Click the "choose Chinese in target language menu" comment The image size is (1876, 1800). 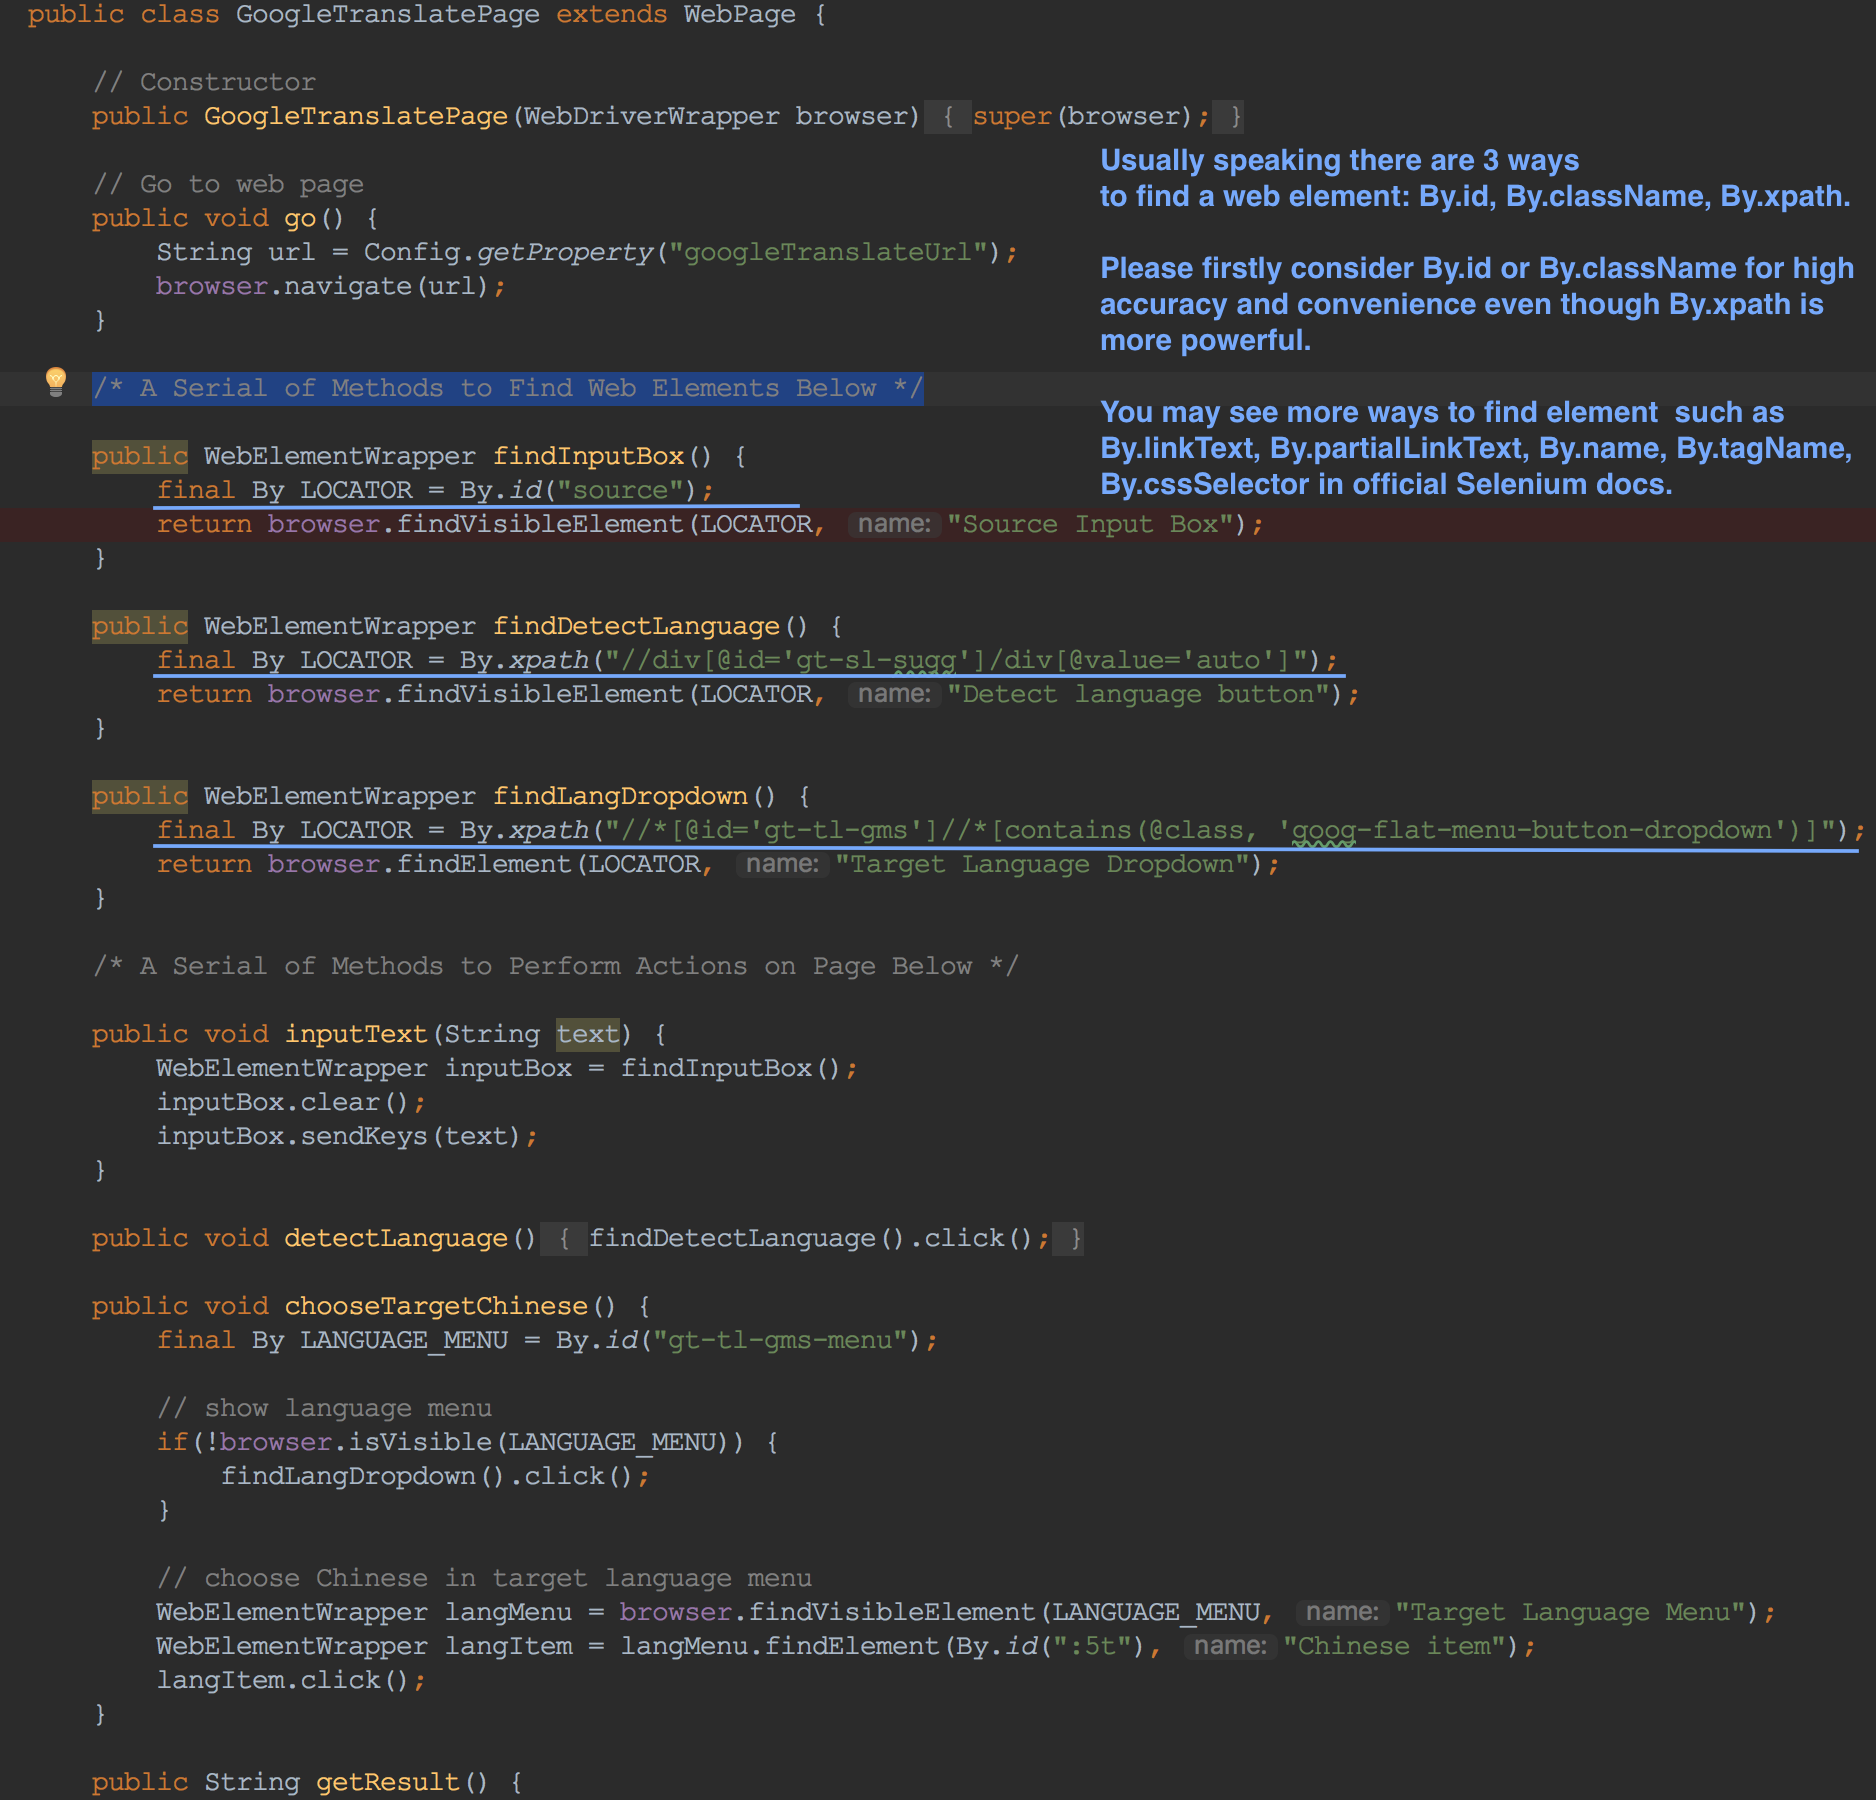484,1578
